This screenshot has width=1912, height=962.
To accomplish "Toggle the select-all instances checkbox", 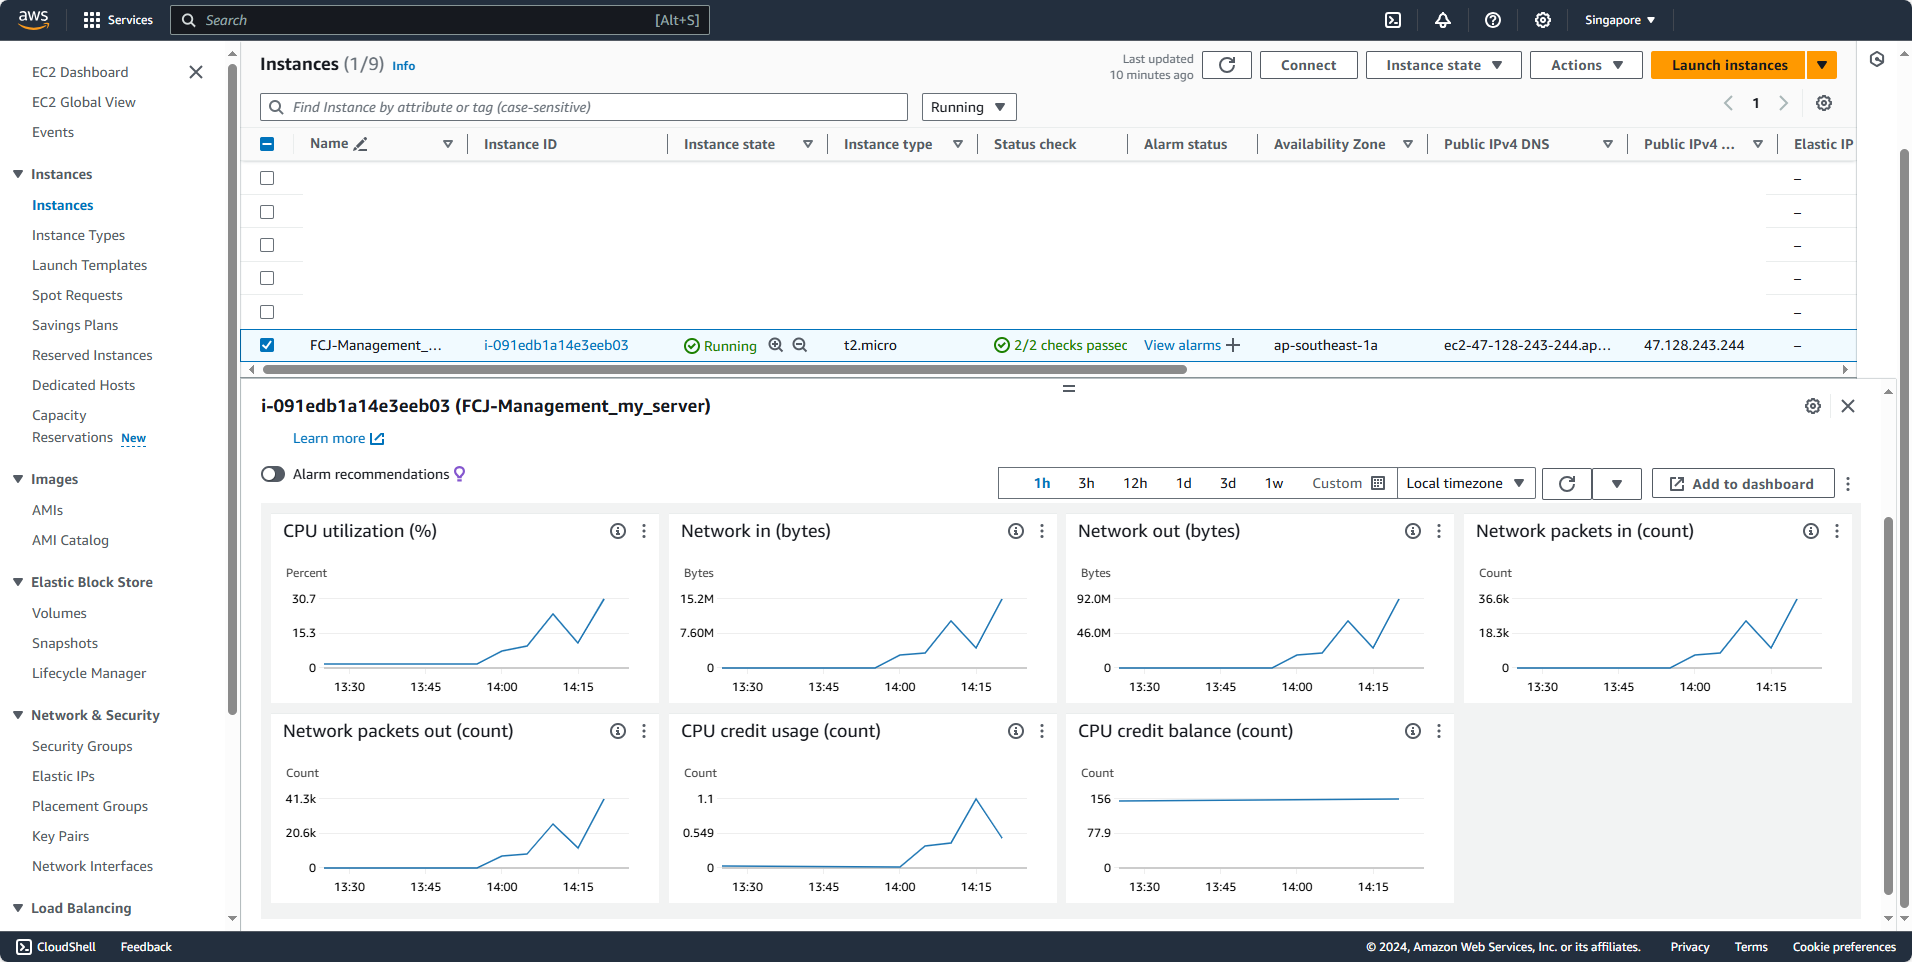I will [x=267, y=144].
